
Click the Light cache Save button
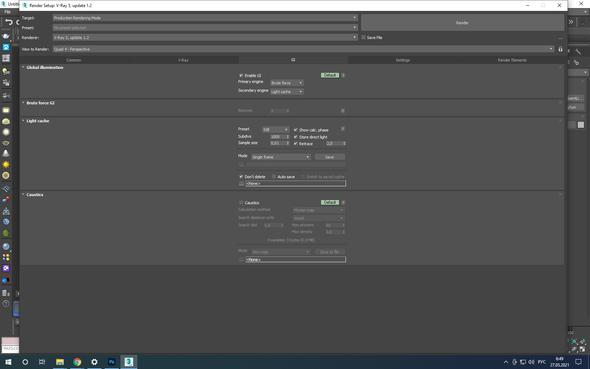[x=330, y=157]
